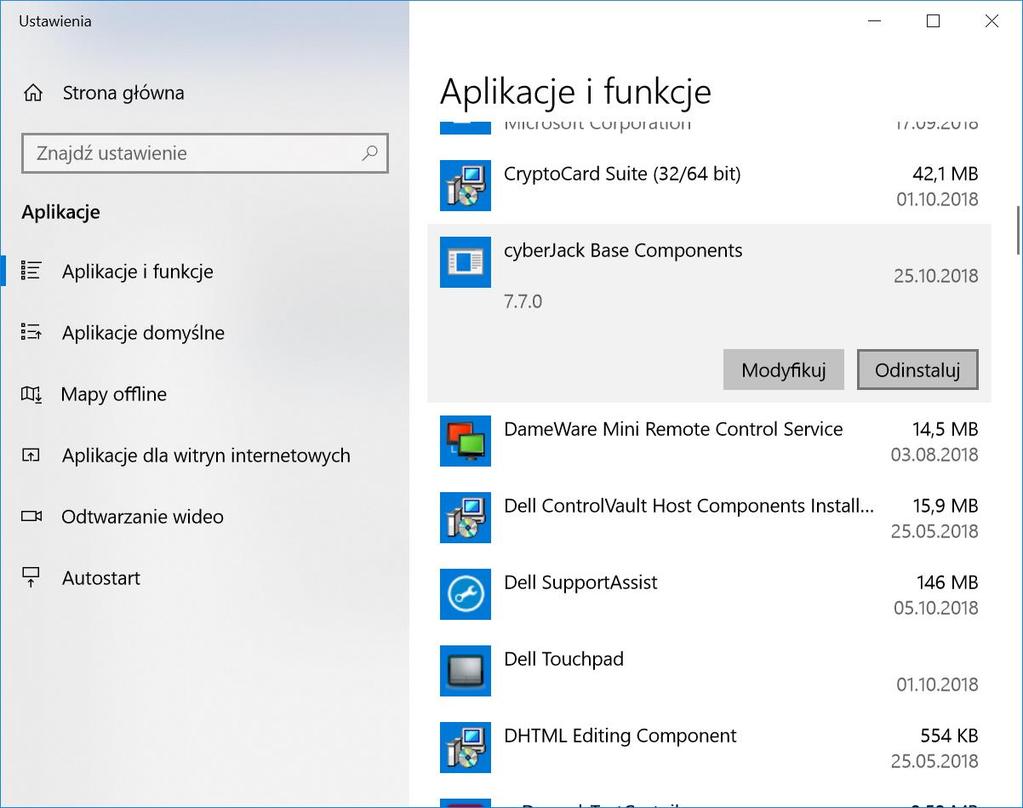
Task: Click Odinstaluj to uninstall cyberJack
Action: [917, 370]
